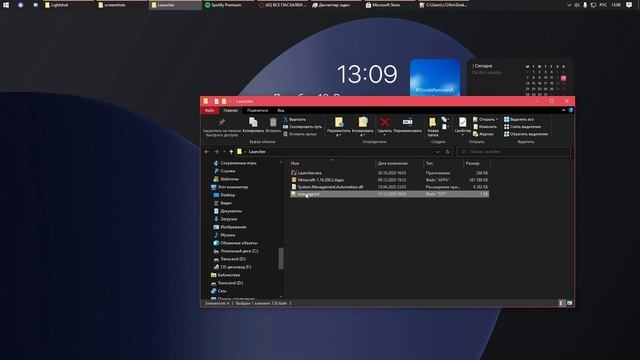Image resolution: width=640 pixels, height=360 pixels.
Task: Click Вырезать (Cut) scissors item
Action: pyautogui.click(x=294, y=120)
